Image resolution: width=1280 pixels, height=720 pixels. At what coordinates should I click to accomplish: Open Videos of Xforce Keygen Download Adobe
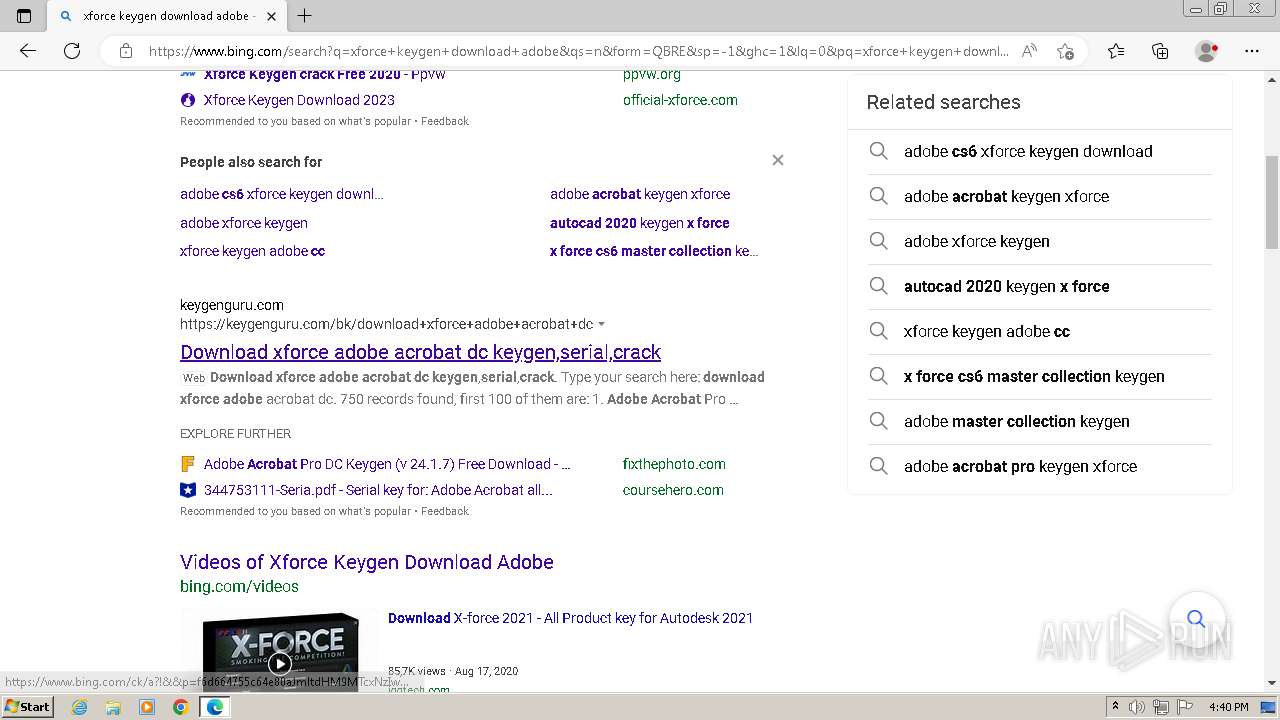(x=367, y=562)
